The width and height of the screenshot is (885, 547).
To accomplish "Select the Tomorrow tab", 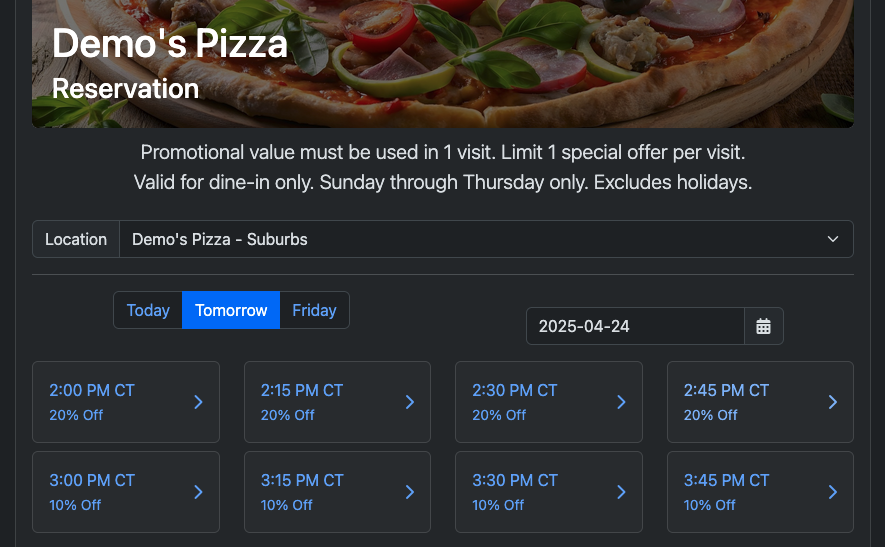I will 231,310.
